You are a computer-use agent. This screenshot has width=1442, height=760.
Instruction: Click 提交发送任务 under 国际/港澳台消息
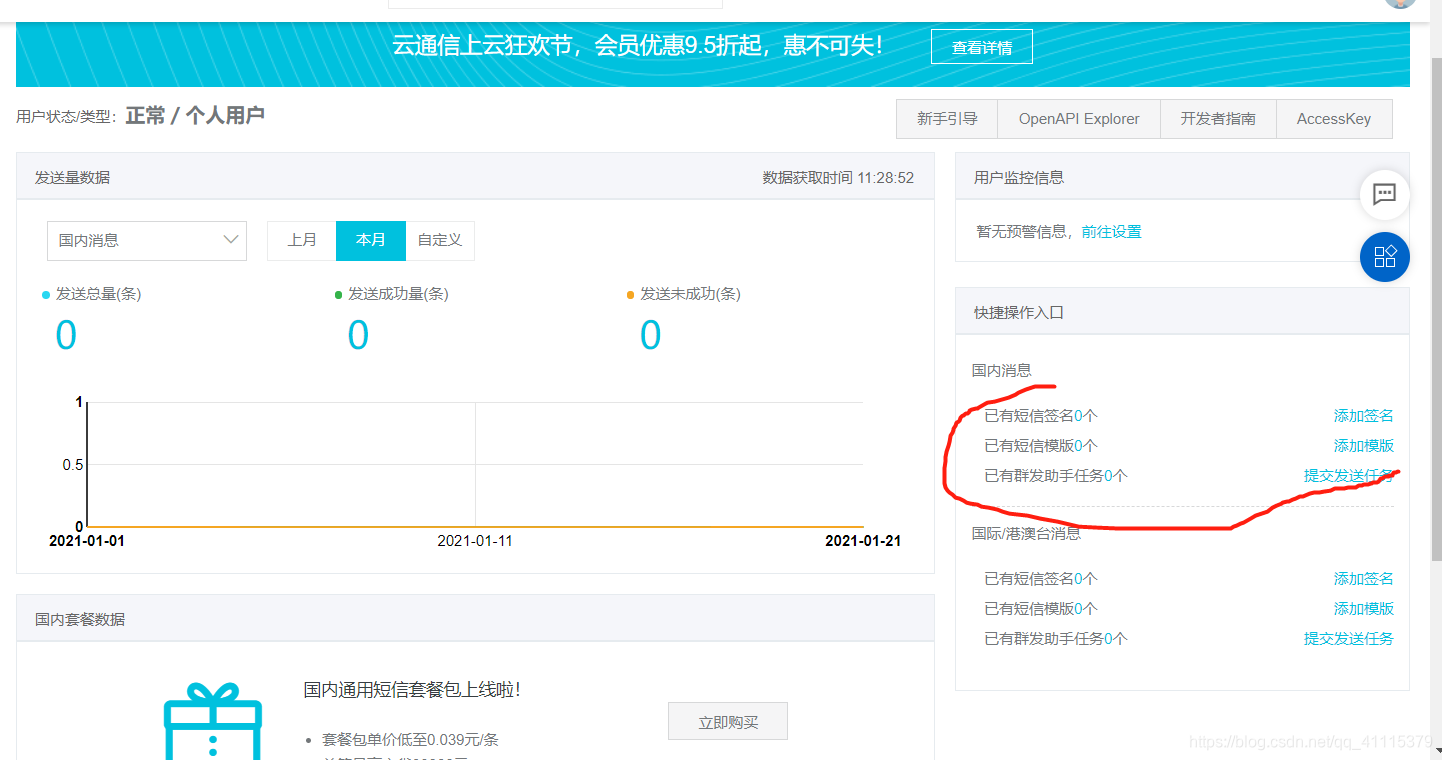(x=1348, y=639)
